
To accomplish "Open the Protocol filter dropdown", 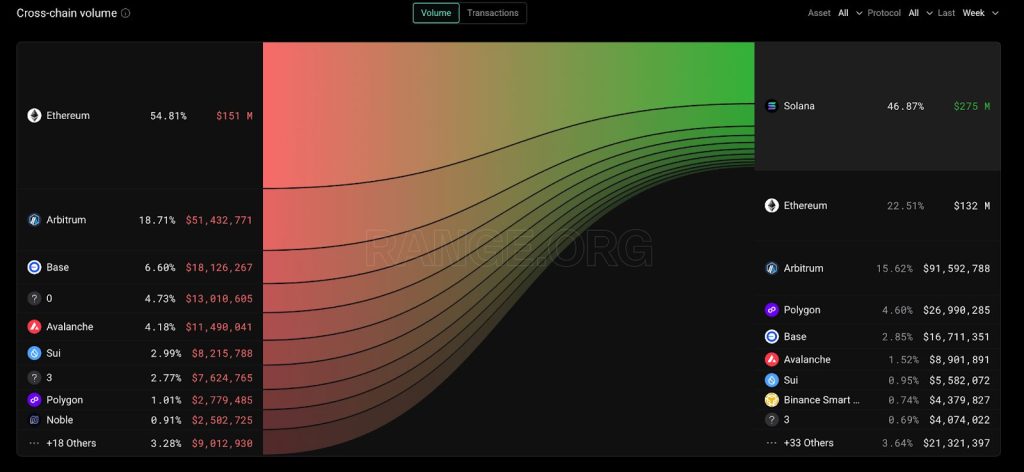I will click(920, 13).
